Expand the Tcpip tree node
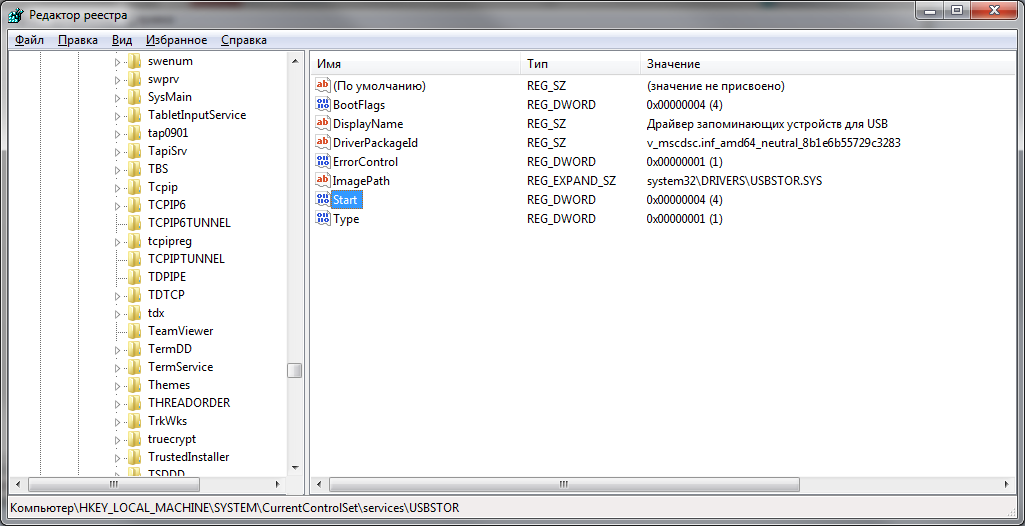The image size is (1025, 526). [x=118, y=188]
